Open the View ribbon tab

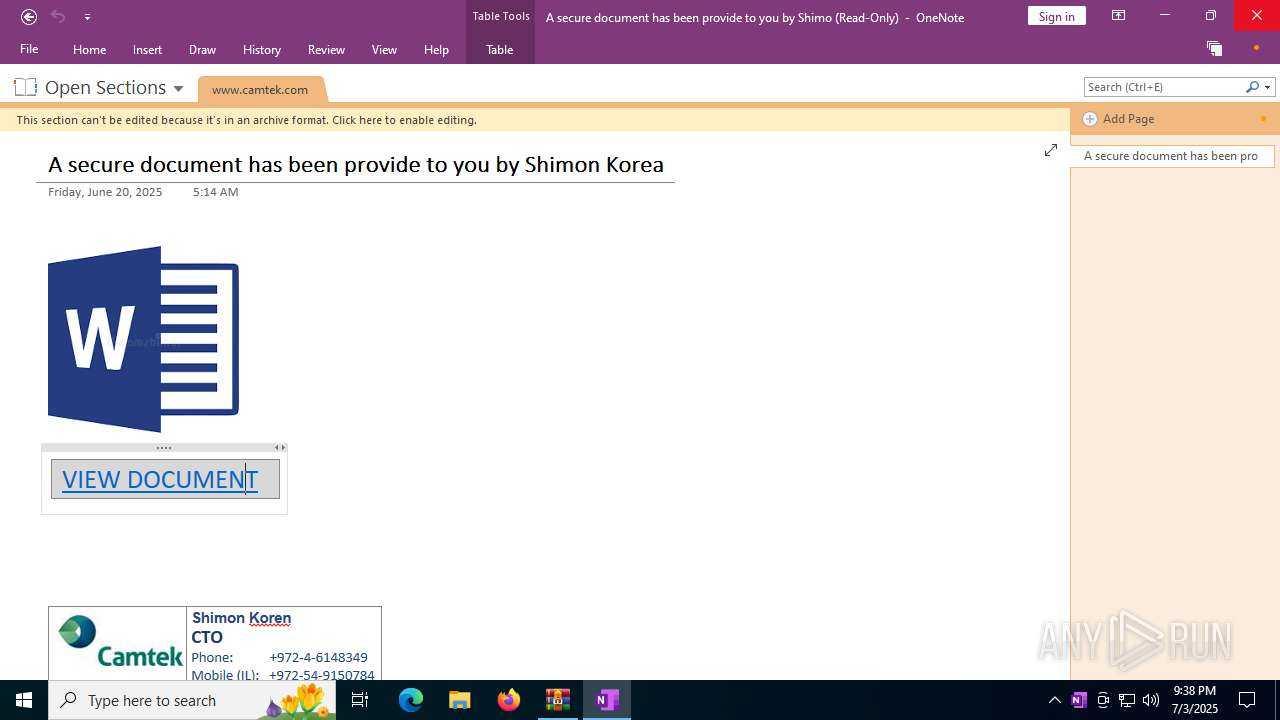pos(384,49)
